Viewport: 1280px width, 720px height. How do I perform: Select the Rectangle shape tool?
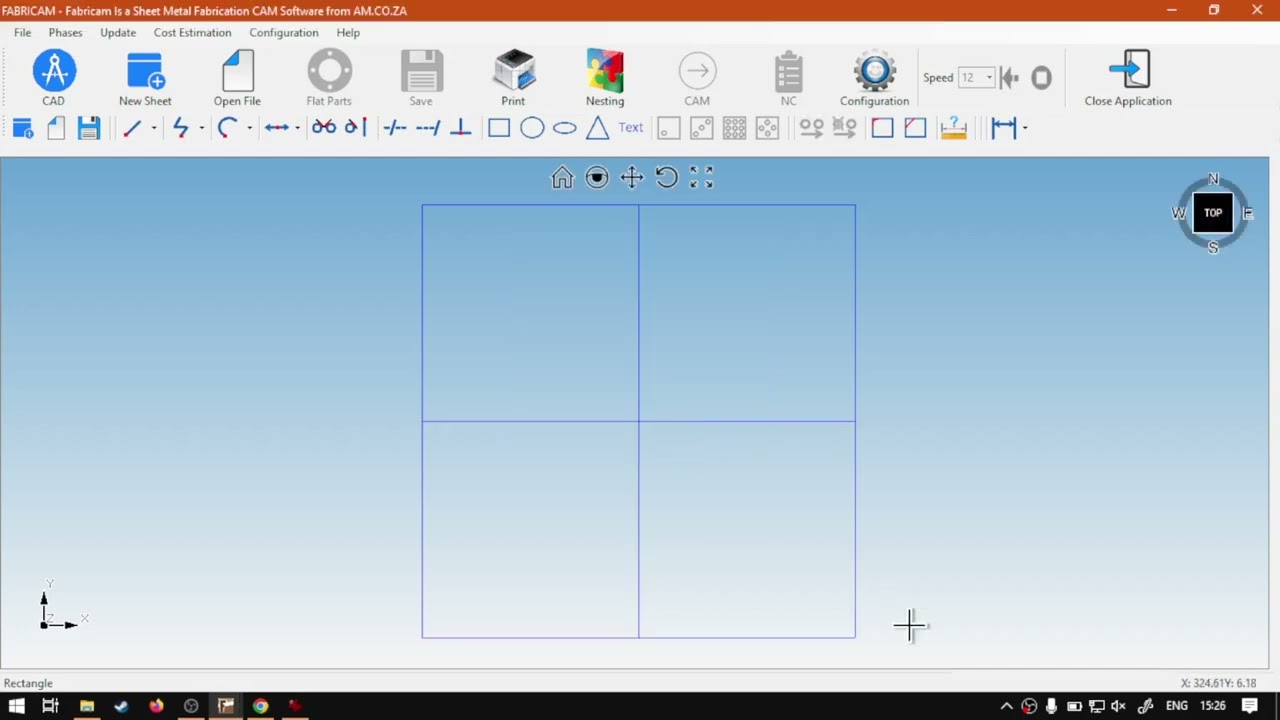click(499, 128)
